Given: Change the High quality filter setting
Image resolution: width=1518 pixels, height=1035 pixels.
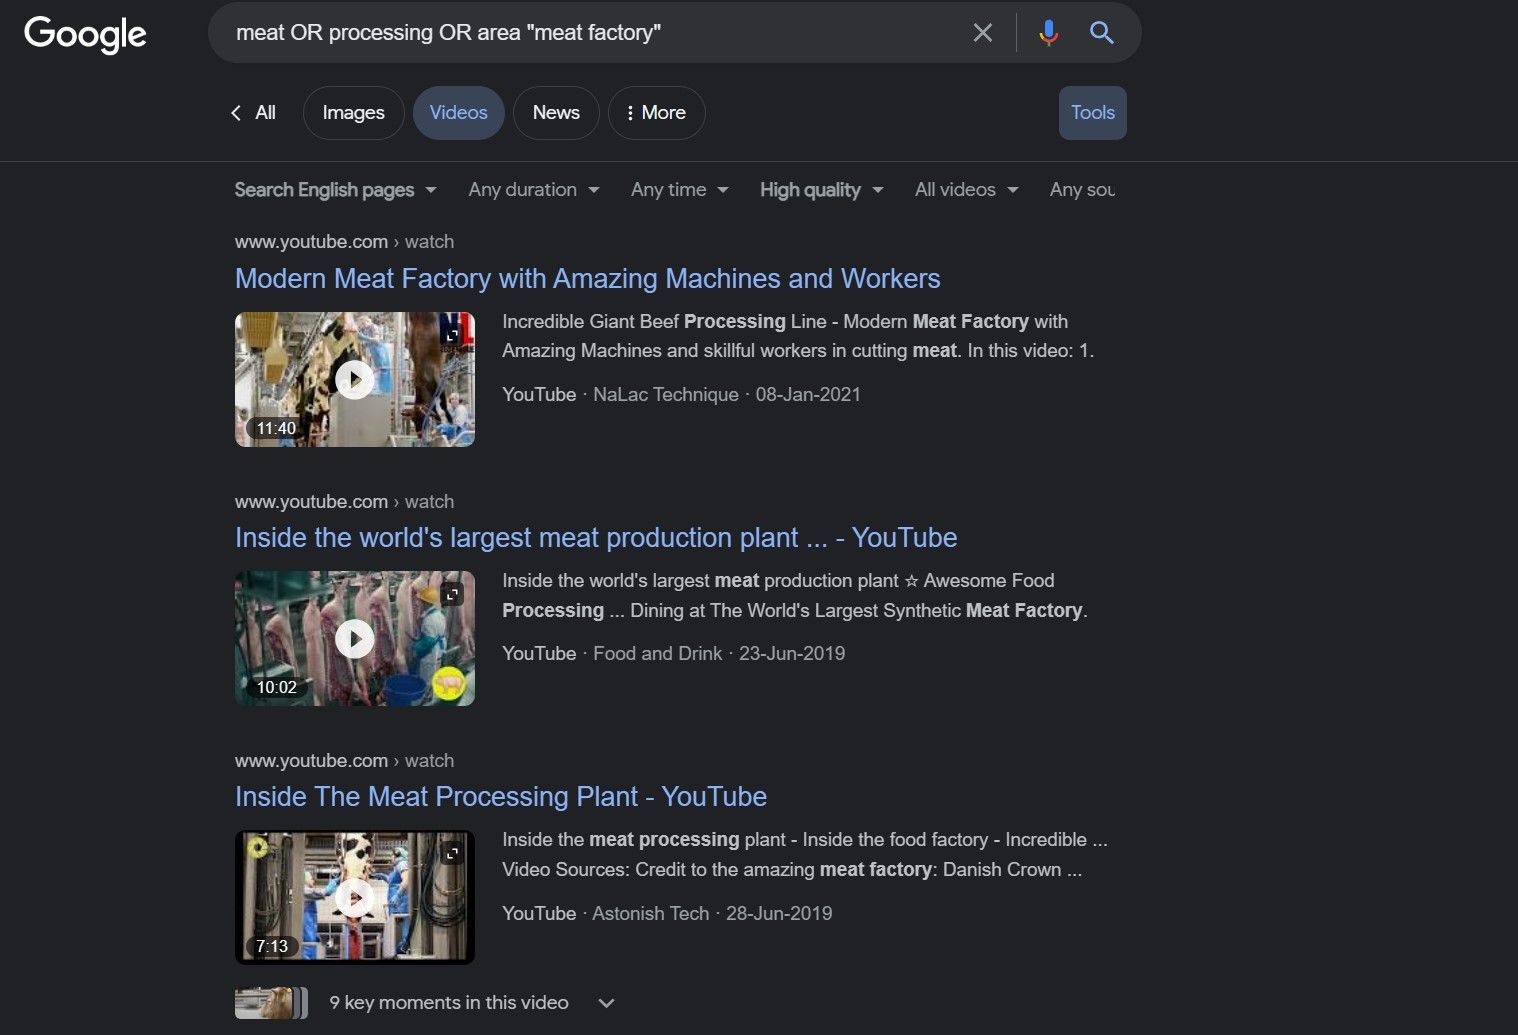Looking at the screenshot, I should click(820, 189).
